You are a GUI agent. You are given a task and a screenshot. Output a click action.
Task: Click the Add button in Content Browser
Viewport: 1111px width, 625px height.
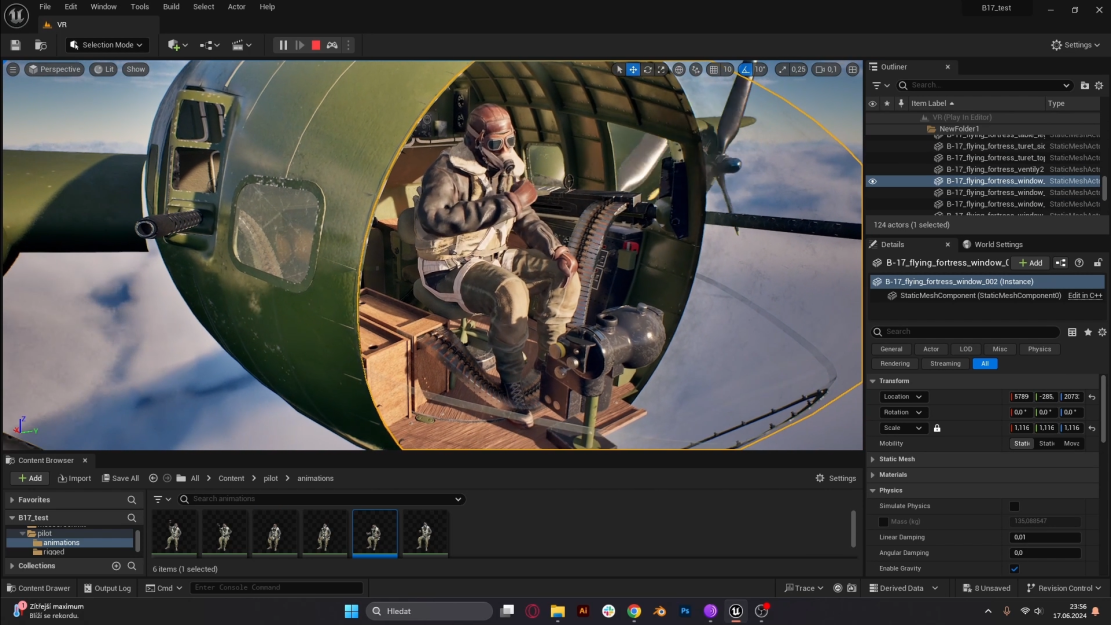click(30, 478)
